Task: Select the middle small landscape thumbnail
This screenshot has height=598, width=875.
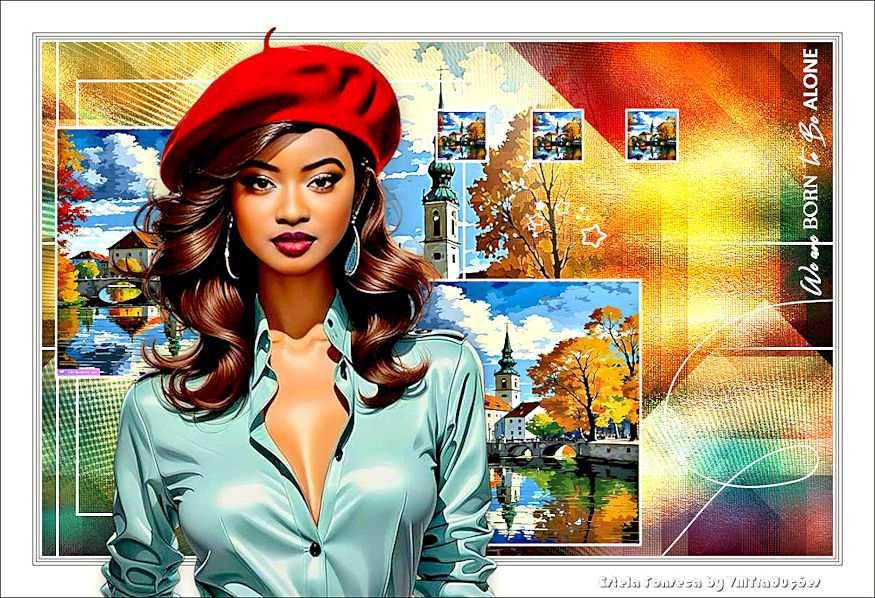Action: coord(557,135)
